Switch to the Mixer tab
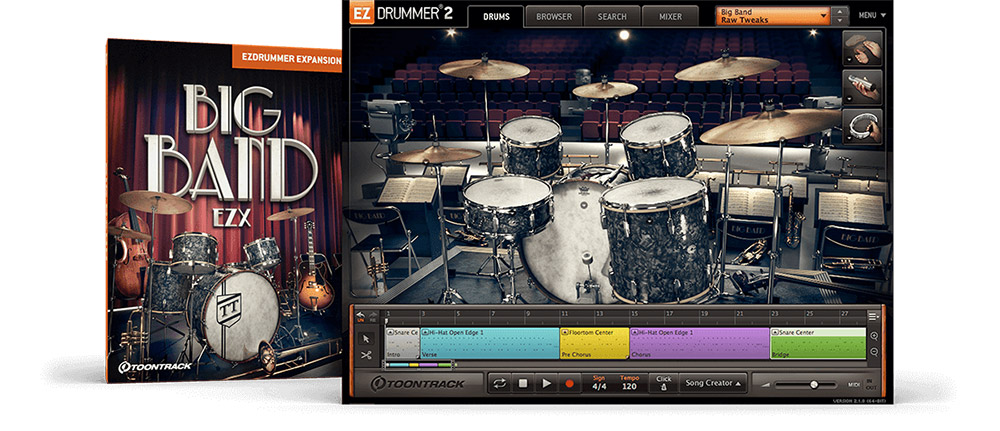Image resolution: width=1000 pixels, height=431 pixels. coord(670,17)
